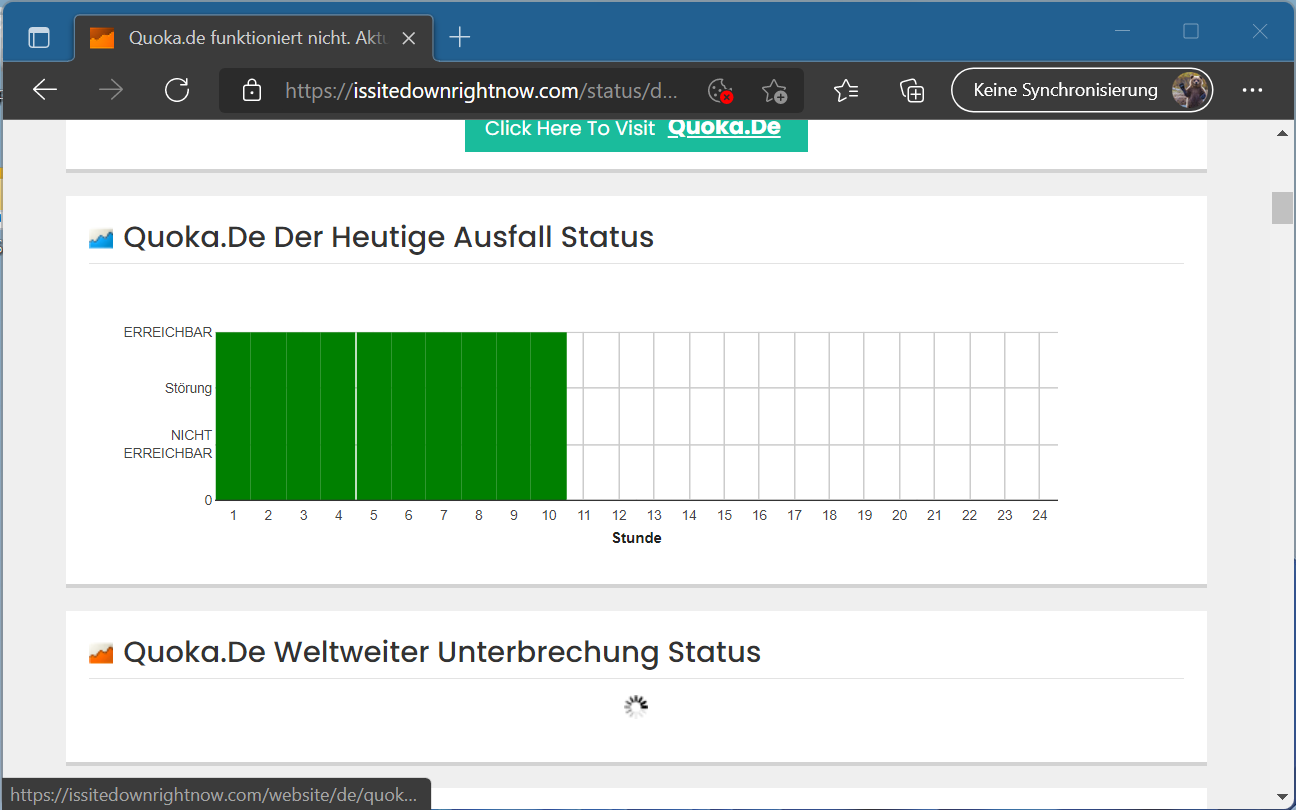Click the loading spinner under Weltweiter Unterbrechung

pos(636,708)
